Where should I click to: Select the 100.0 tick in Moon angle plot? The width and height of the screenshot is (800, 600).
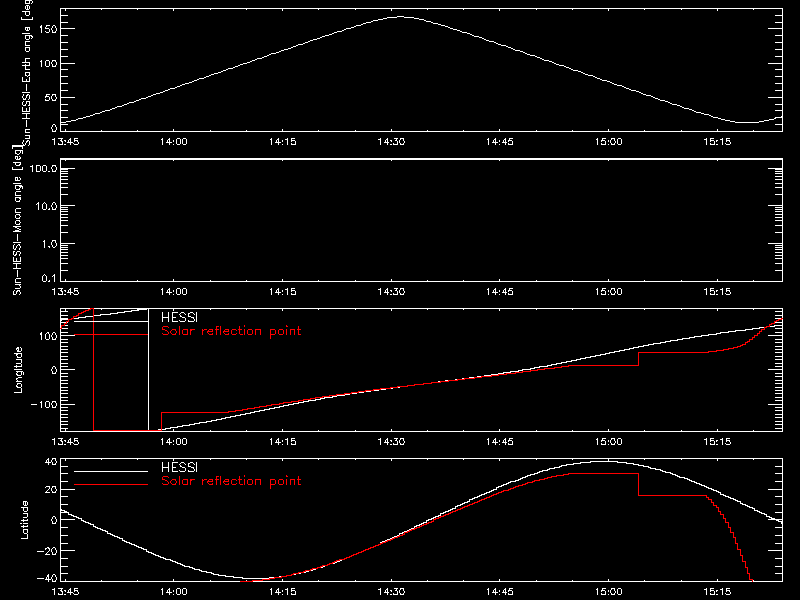[44, 169]
